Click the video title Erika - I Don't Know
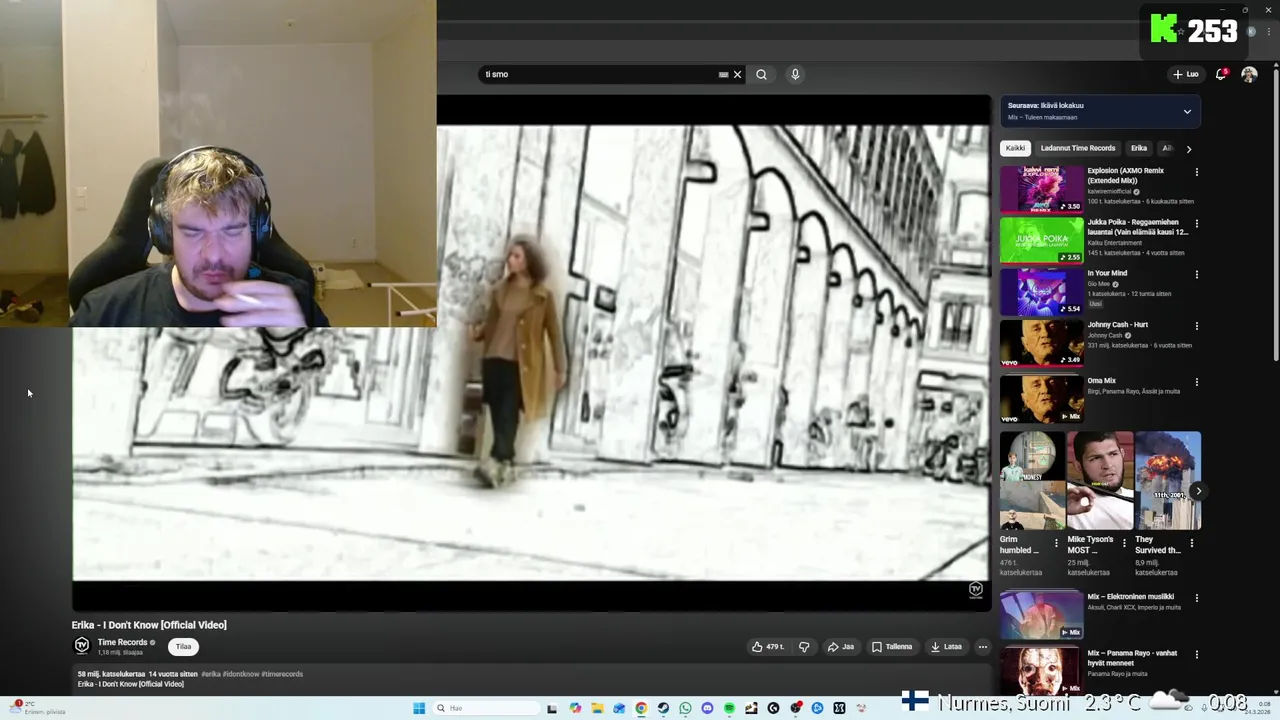 [149, 625]
